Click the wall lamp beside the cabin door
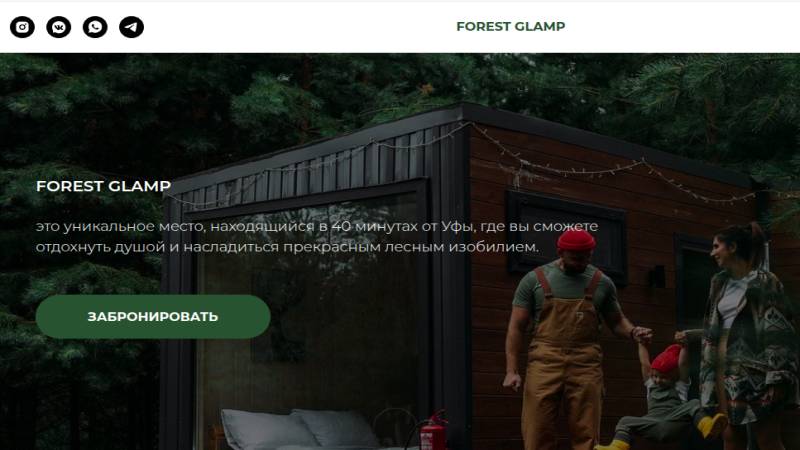The width and height of the screenshot is (800, 450). (657, 276)
